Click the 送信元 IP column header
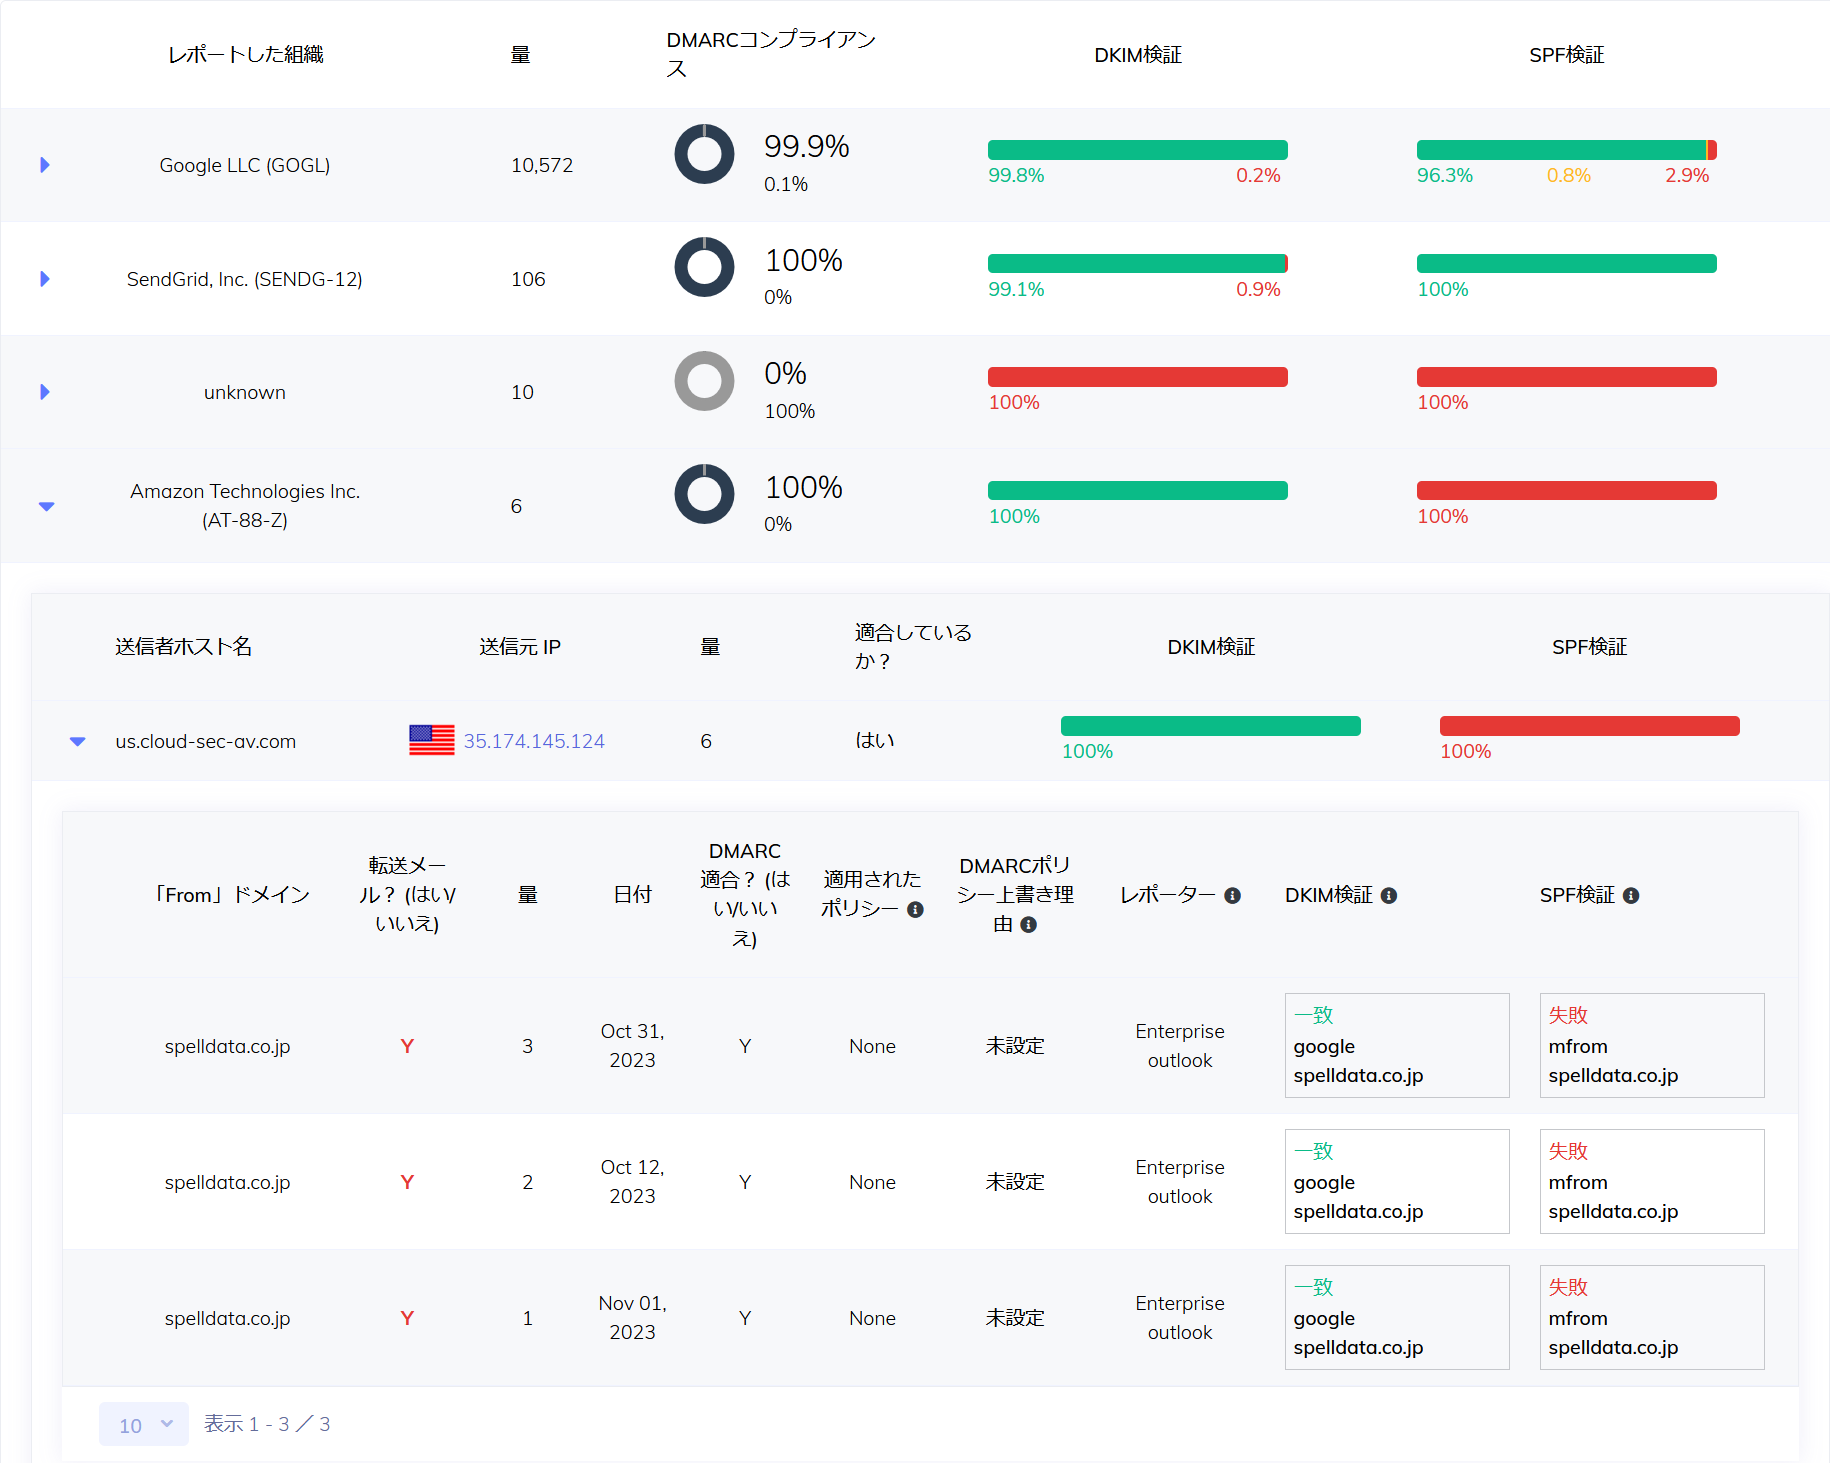The image size is (1830, 1463). click(x=520, y=647)
